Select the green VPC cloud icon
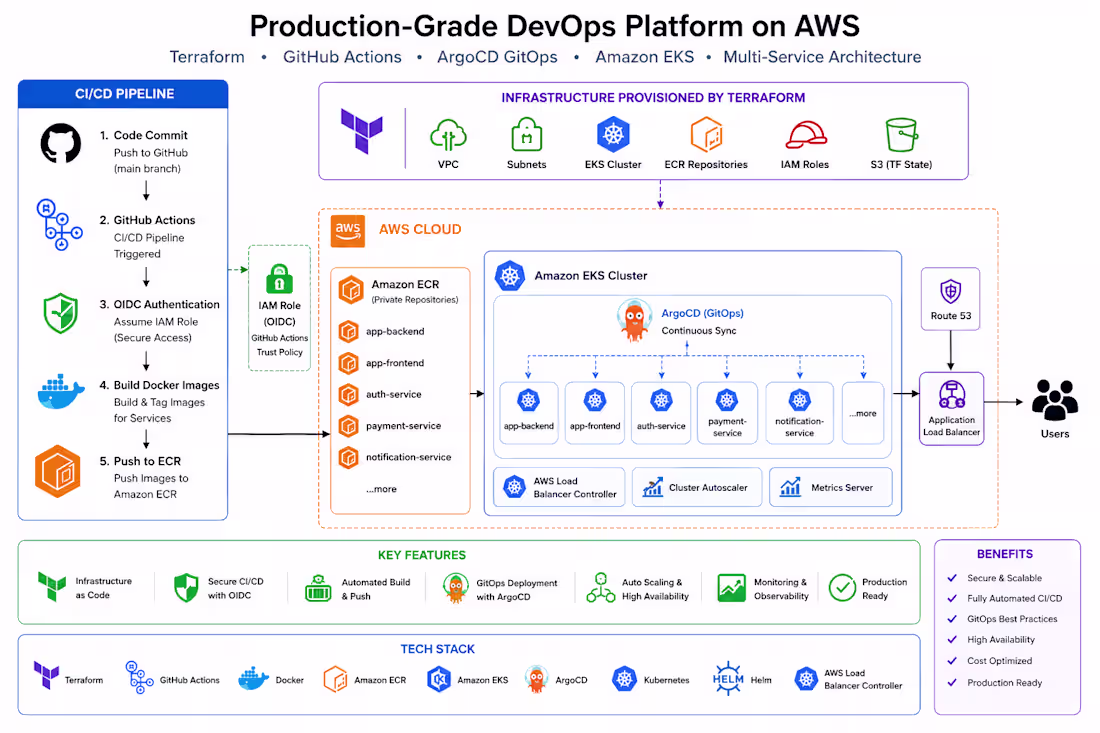The height and width of the screenshot is (733, 1100). (x=448, y=135)
